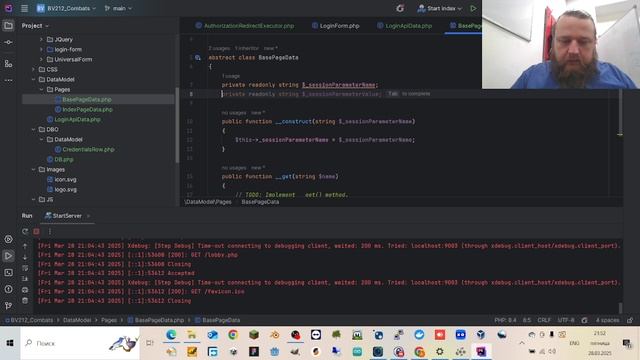Image resolution: width=640 pixels, height=360 pixels.
Task: Show more tool windows ellipsis
Action: (8, 80)
